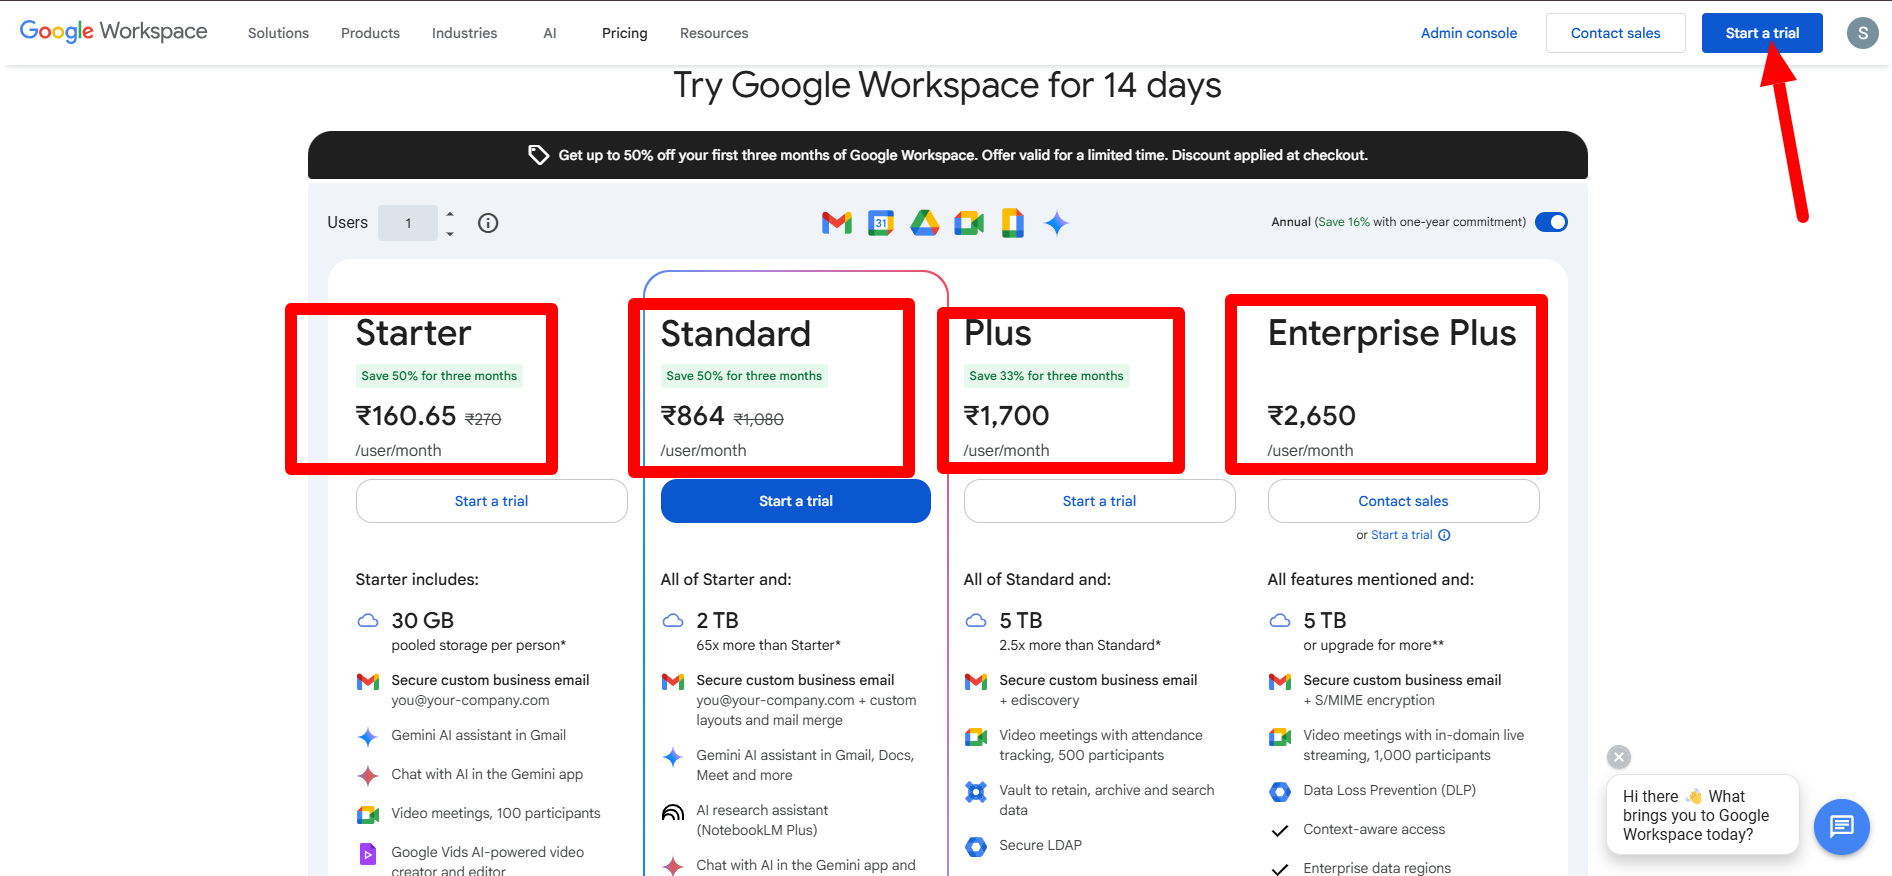Open the Resources menu
Viewport: 1892px width, 876px height.
pyautogui.click(x=714, y=33)
